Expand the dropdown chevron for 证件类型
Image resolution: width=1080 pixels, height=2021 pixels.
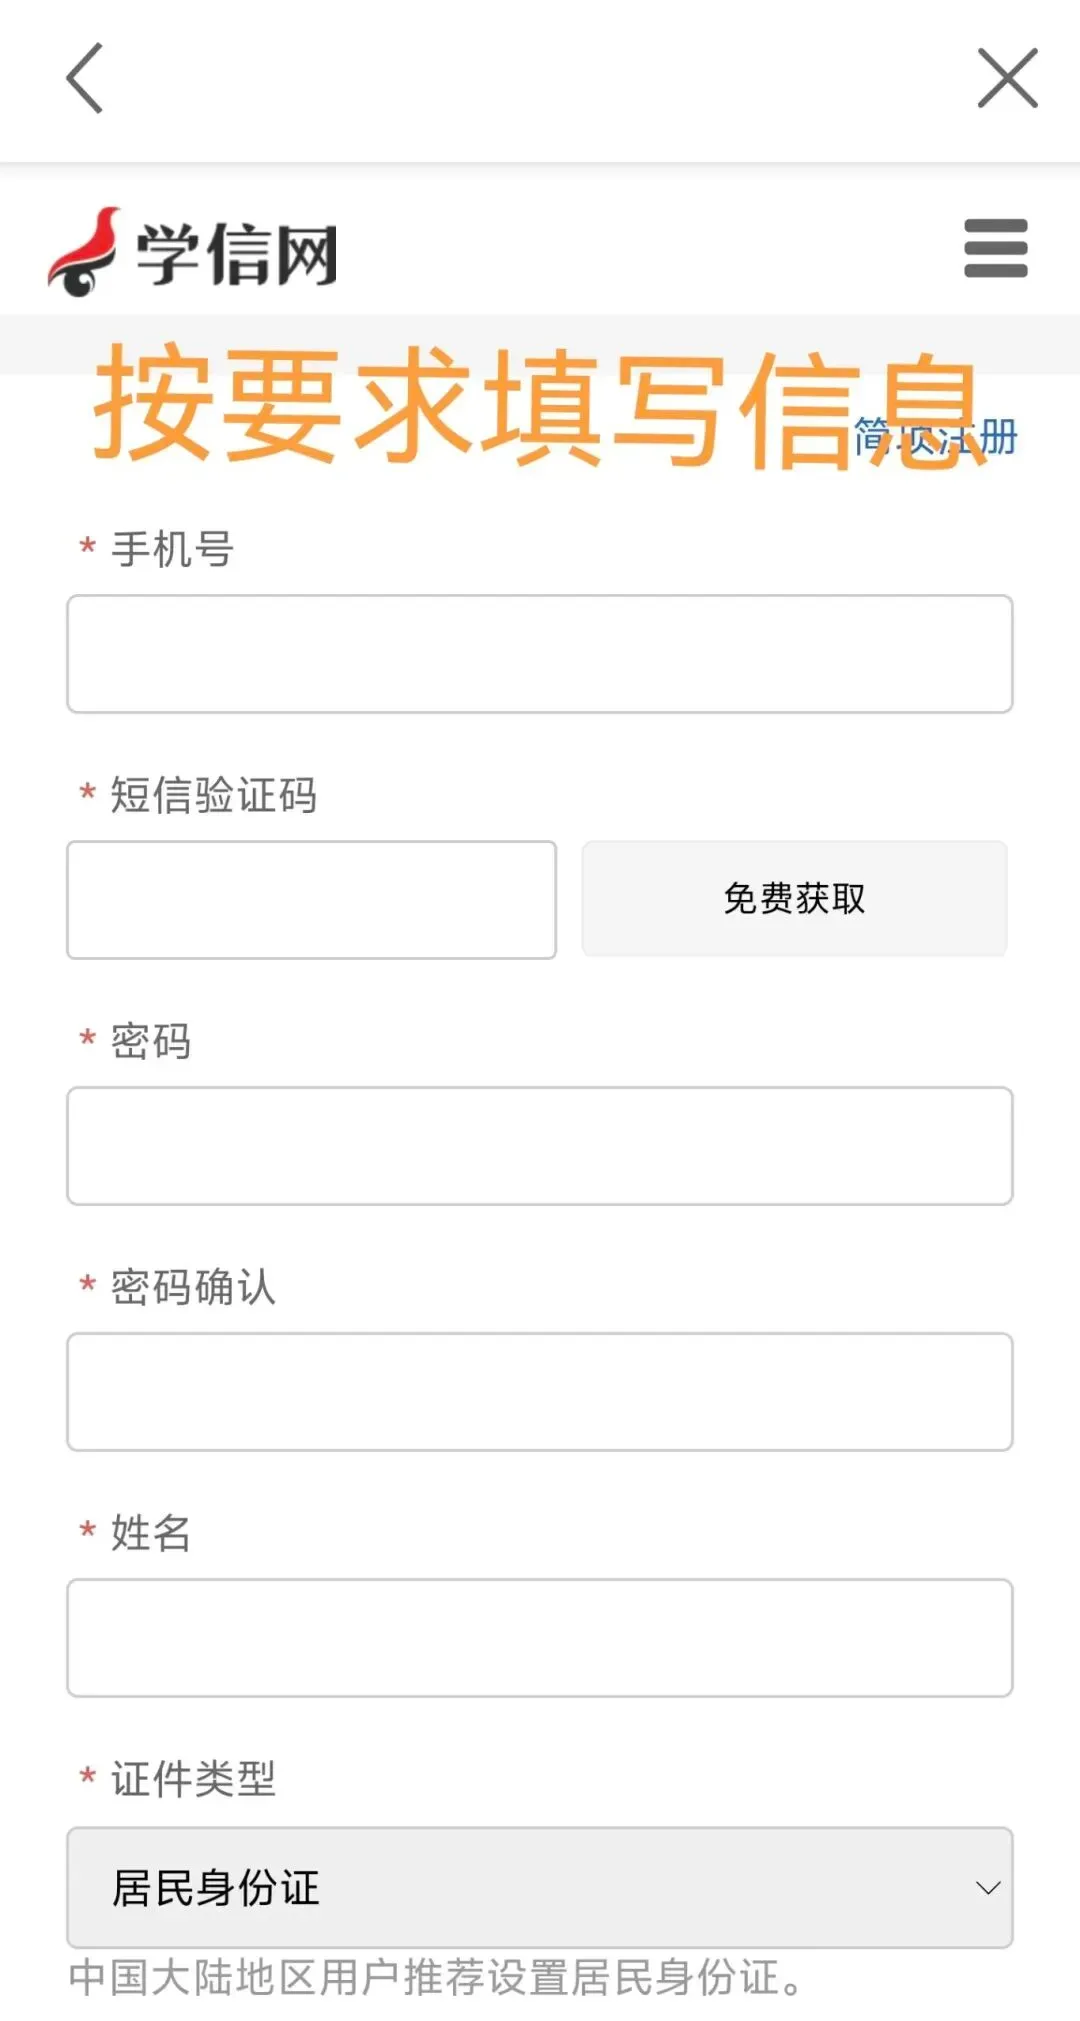point(988,1888)
